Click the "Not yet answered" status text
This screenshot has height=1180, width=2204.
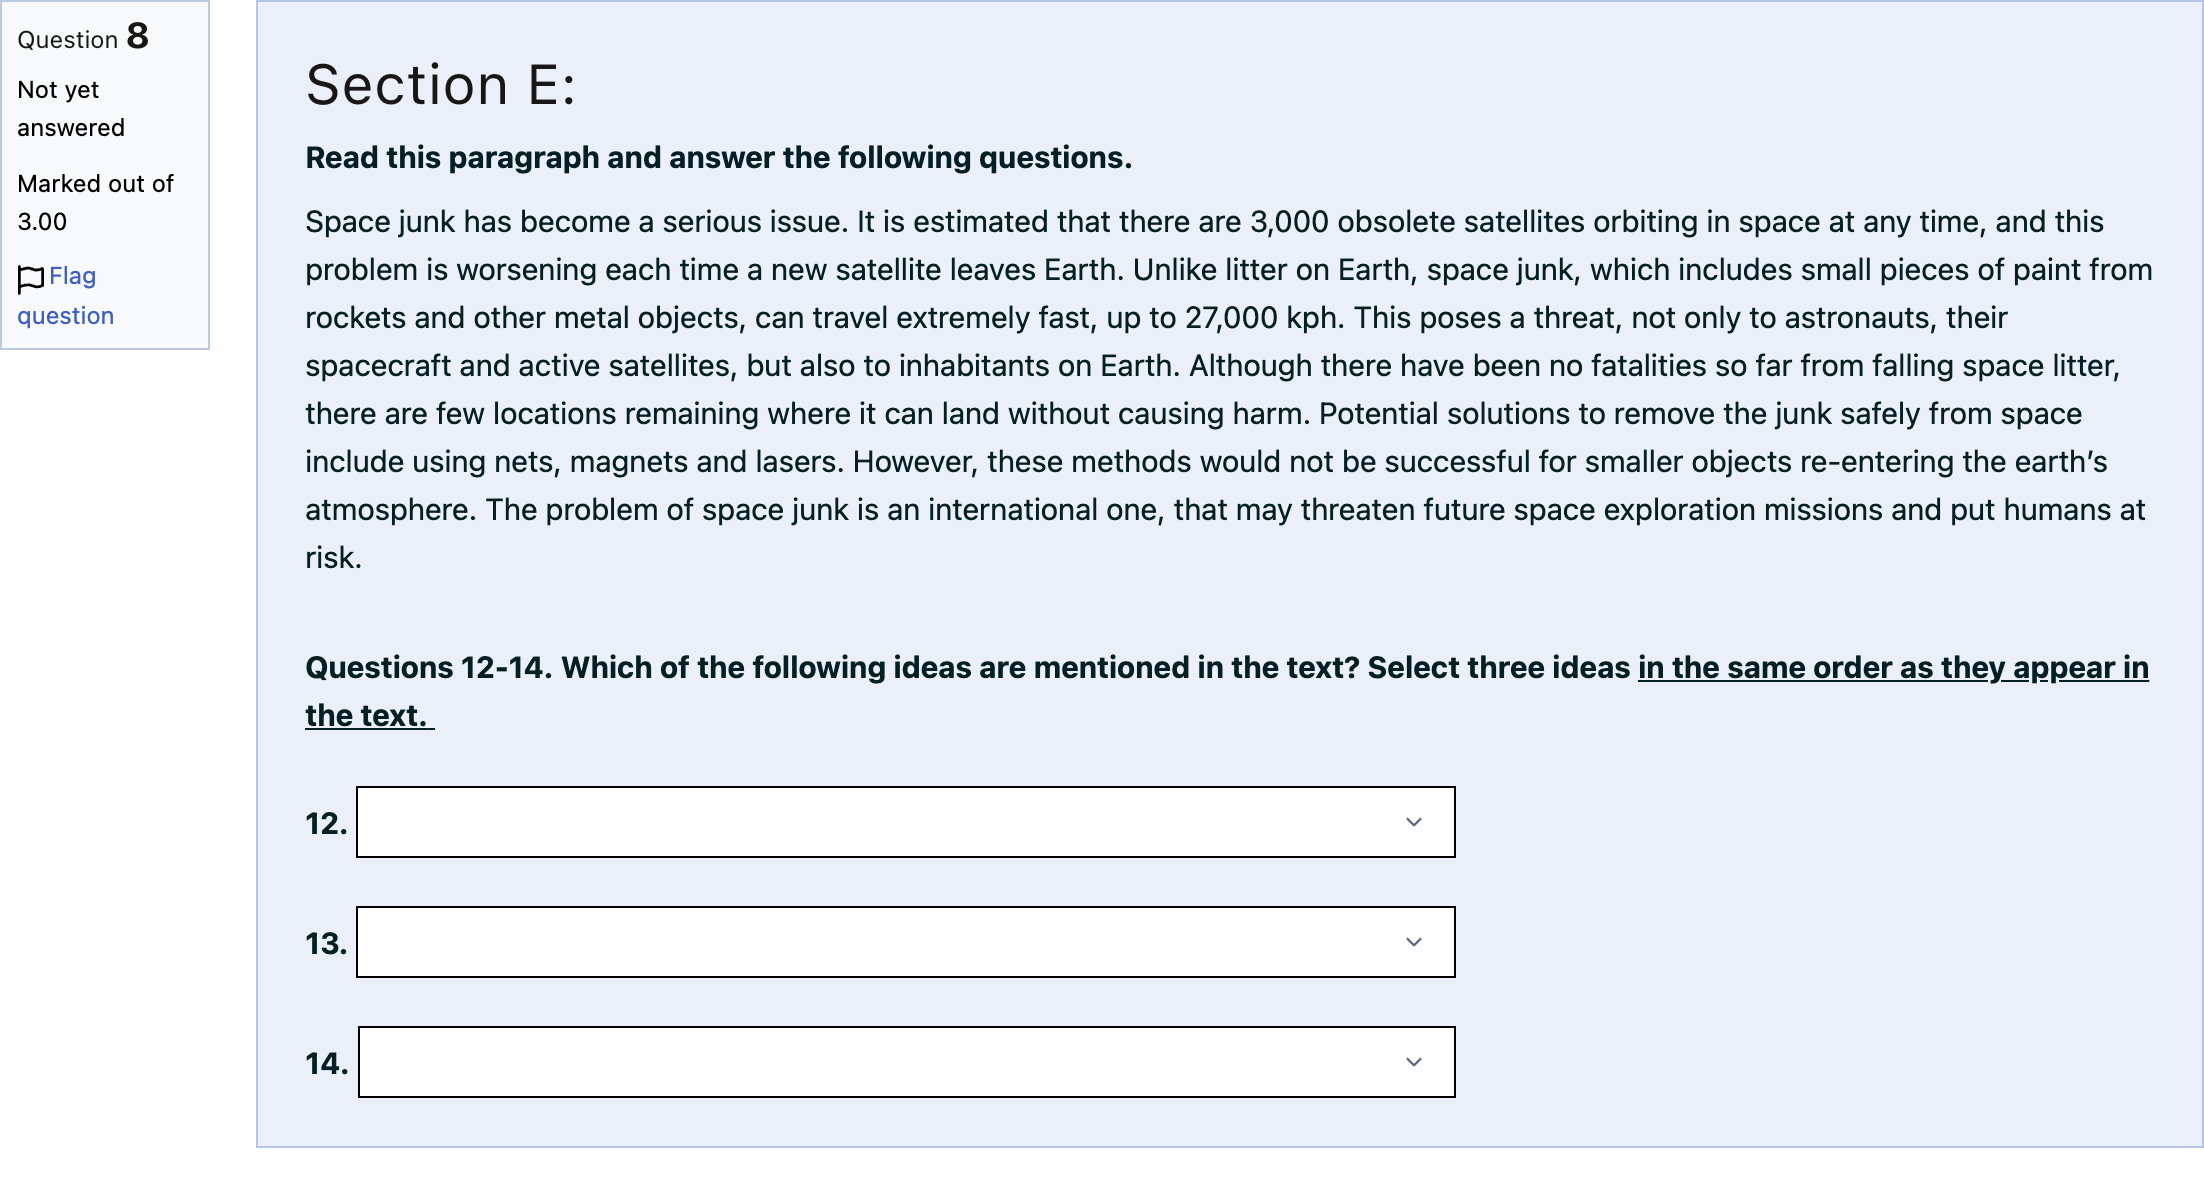pyautogui.click(x=71, y=109)
